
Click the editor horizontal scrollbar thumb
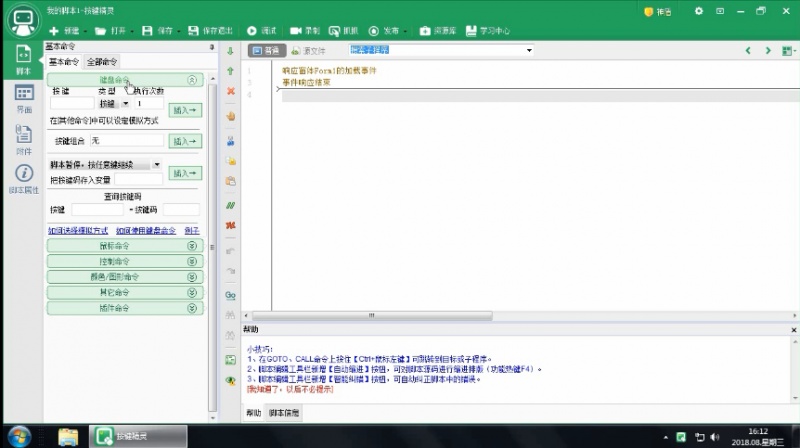click(x=372, y=316)
